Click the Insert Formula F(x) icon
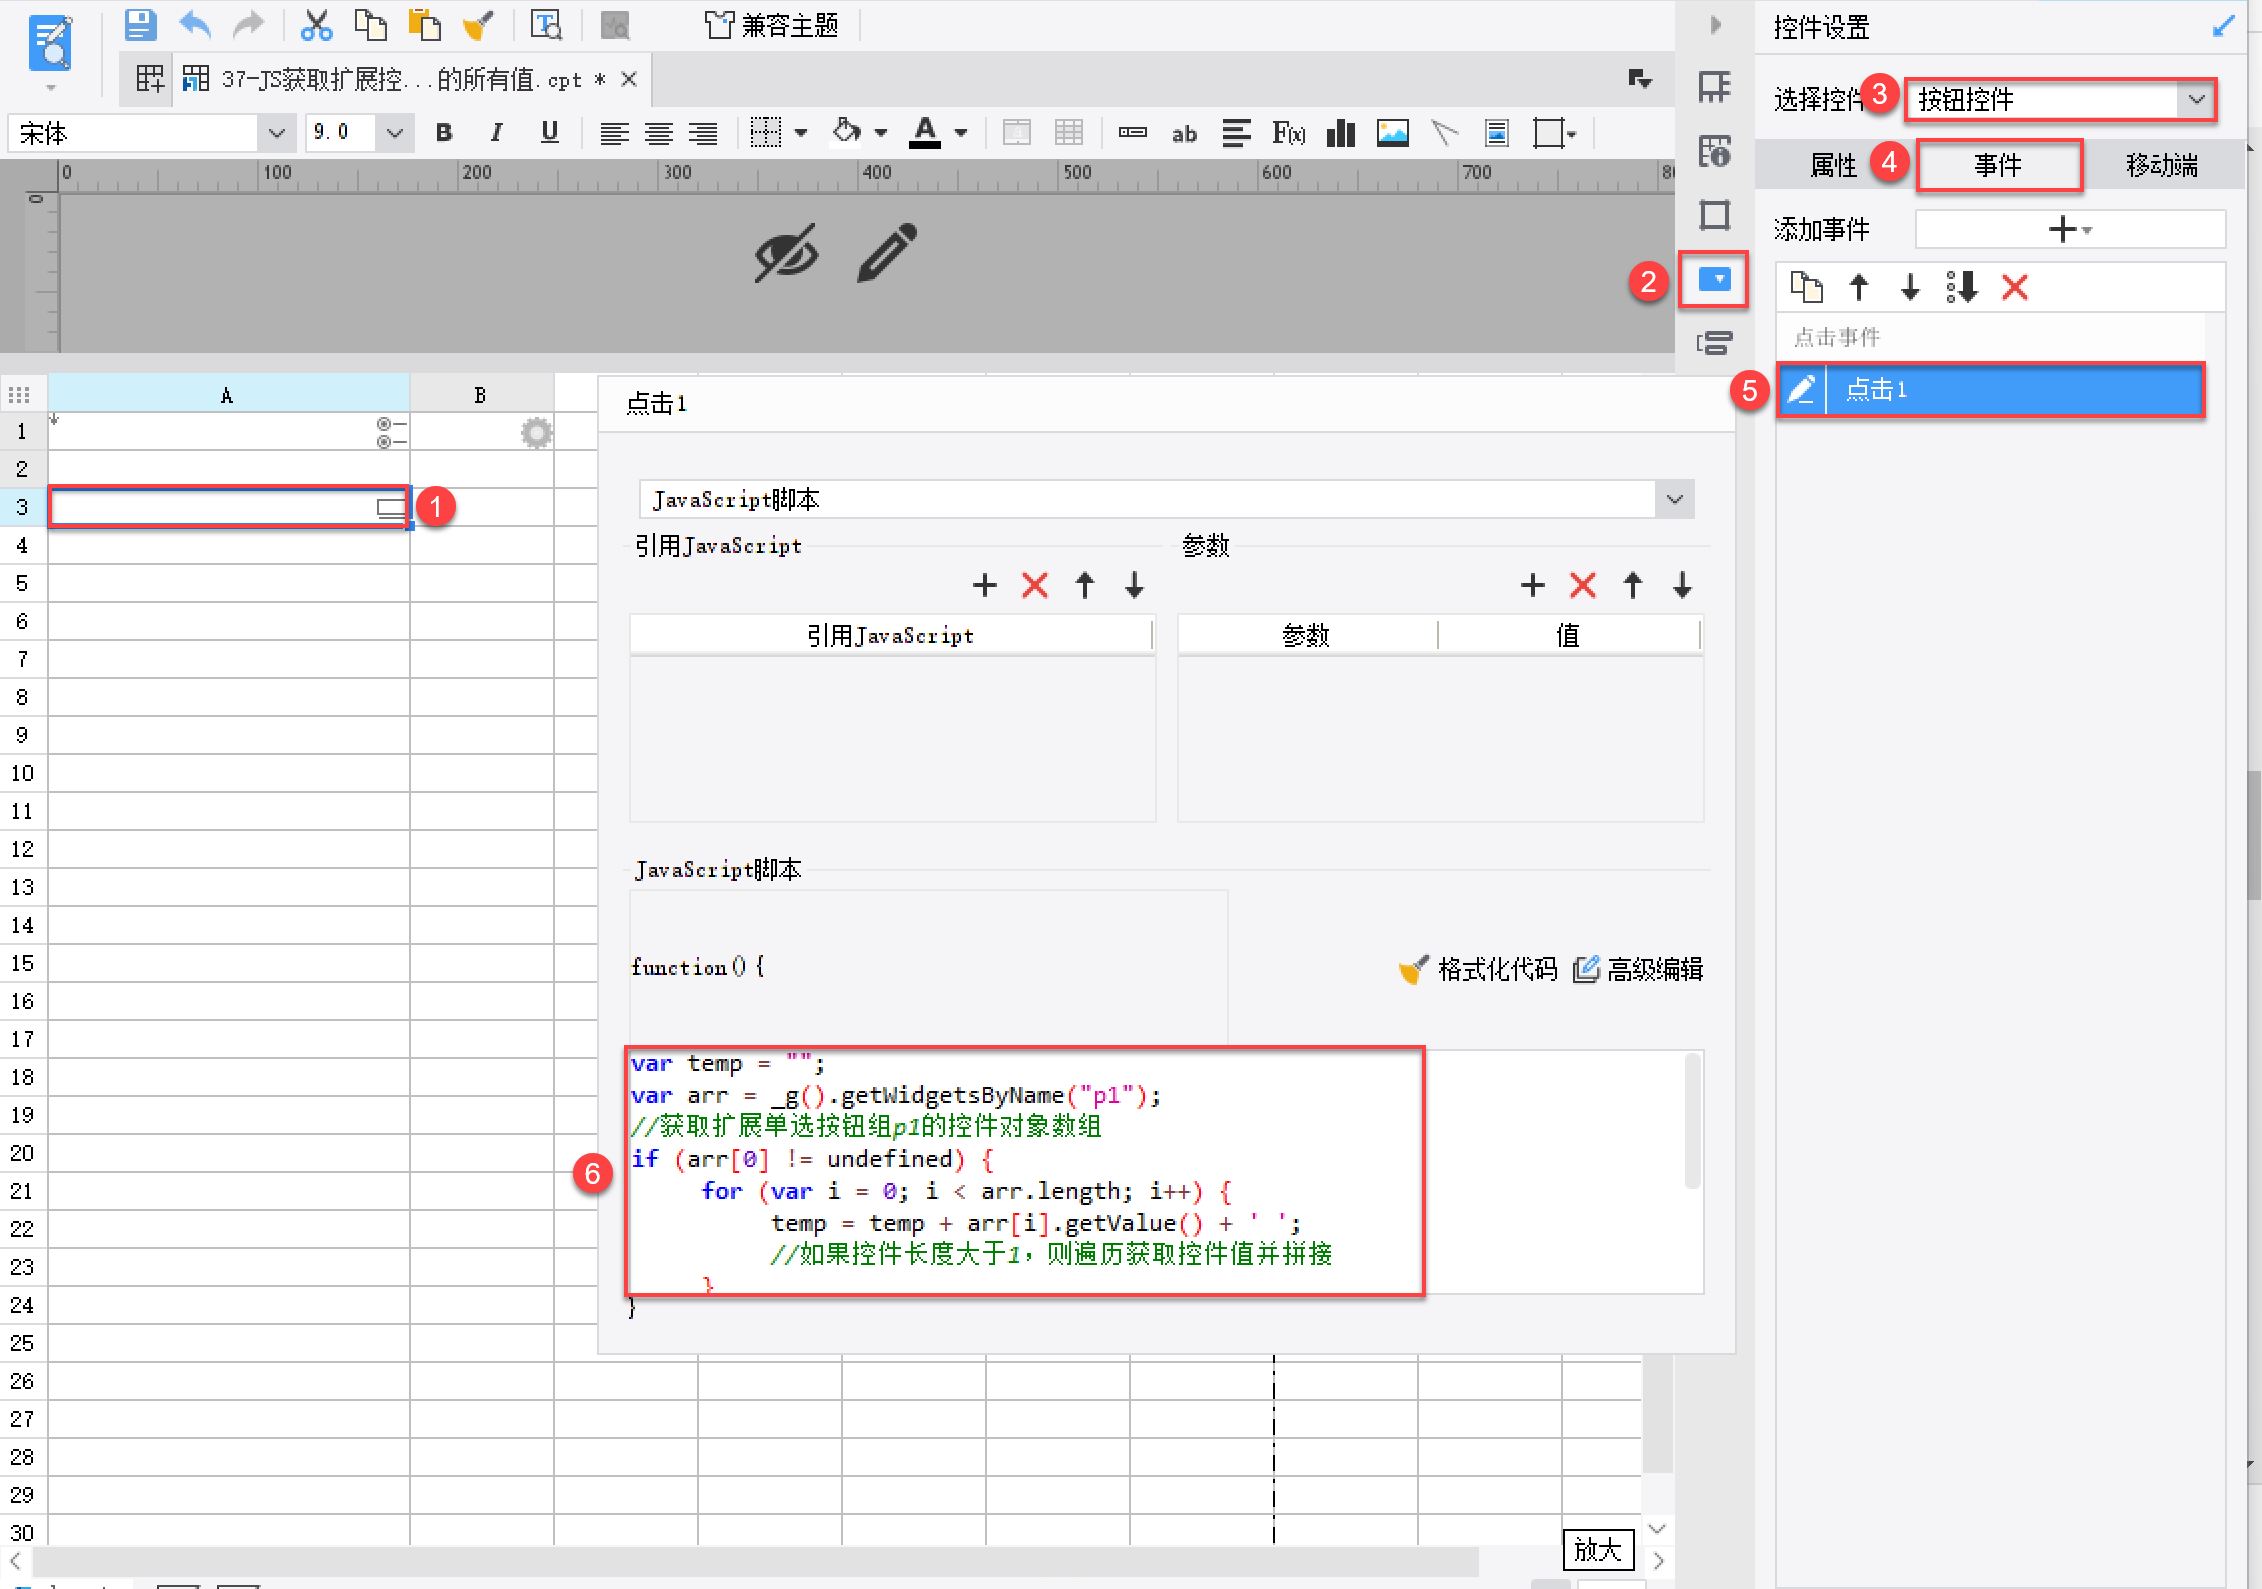The image size is (2262, 1589). click(x=1288, y=133)
